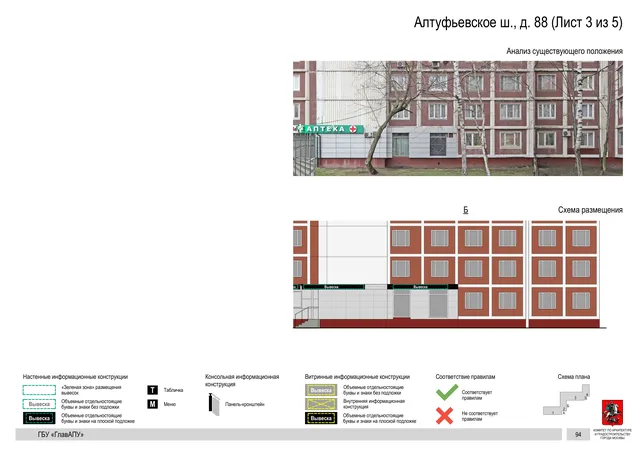
Task: Select the Соответствует правилам label by the checkmark
Action: tap(477, 395)
